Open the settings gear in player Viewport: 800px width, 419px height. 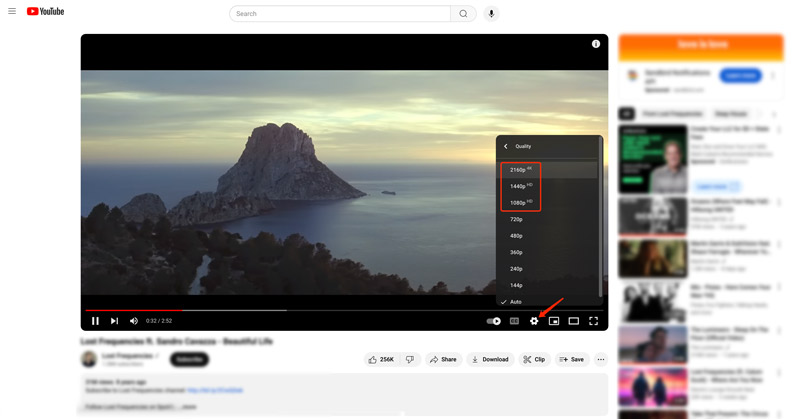tap(534, 321)
